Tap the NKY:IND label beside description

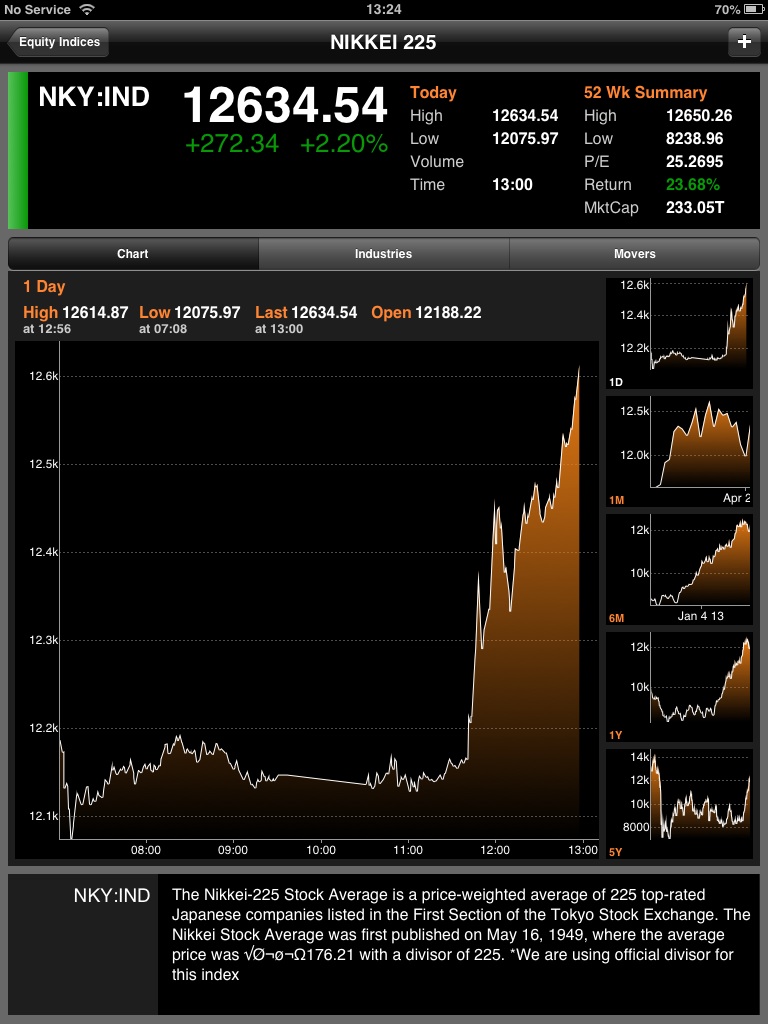tap(112, 895)
